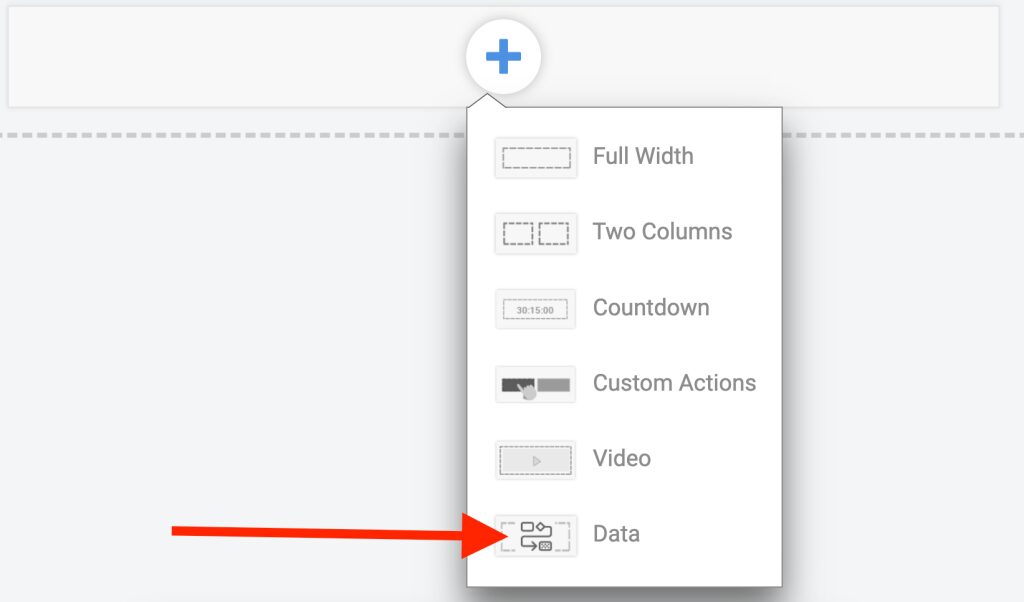This screenshot has height=602, width=1024.
Task: Select the Countdown text option
Action: pyautogui.click(x=651, y=307)
